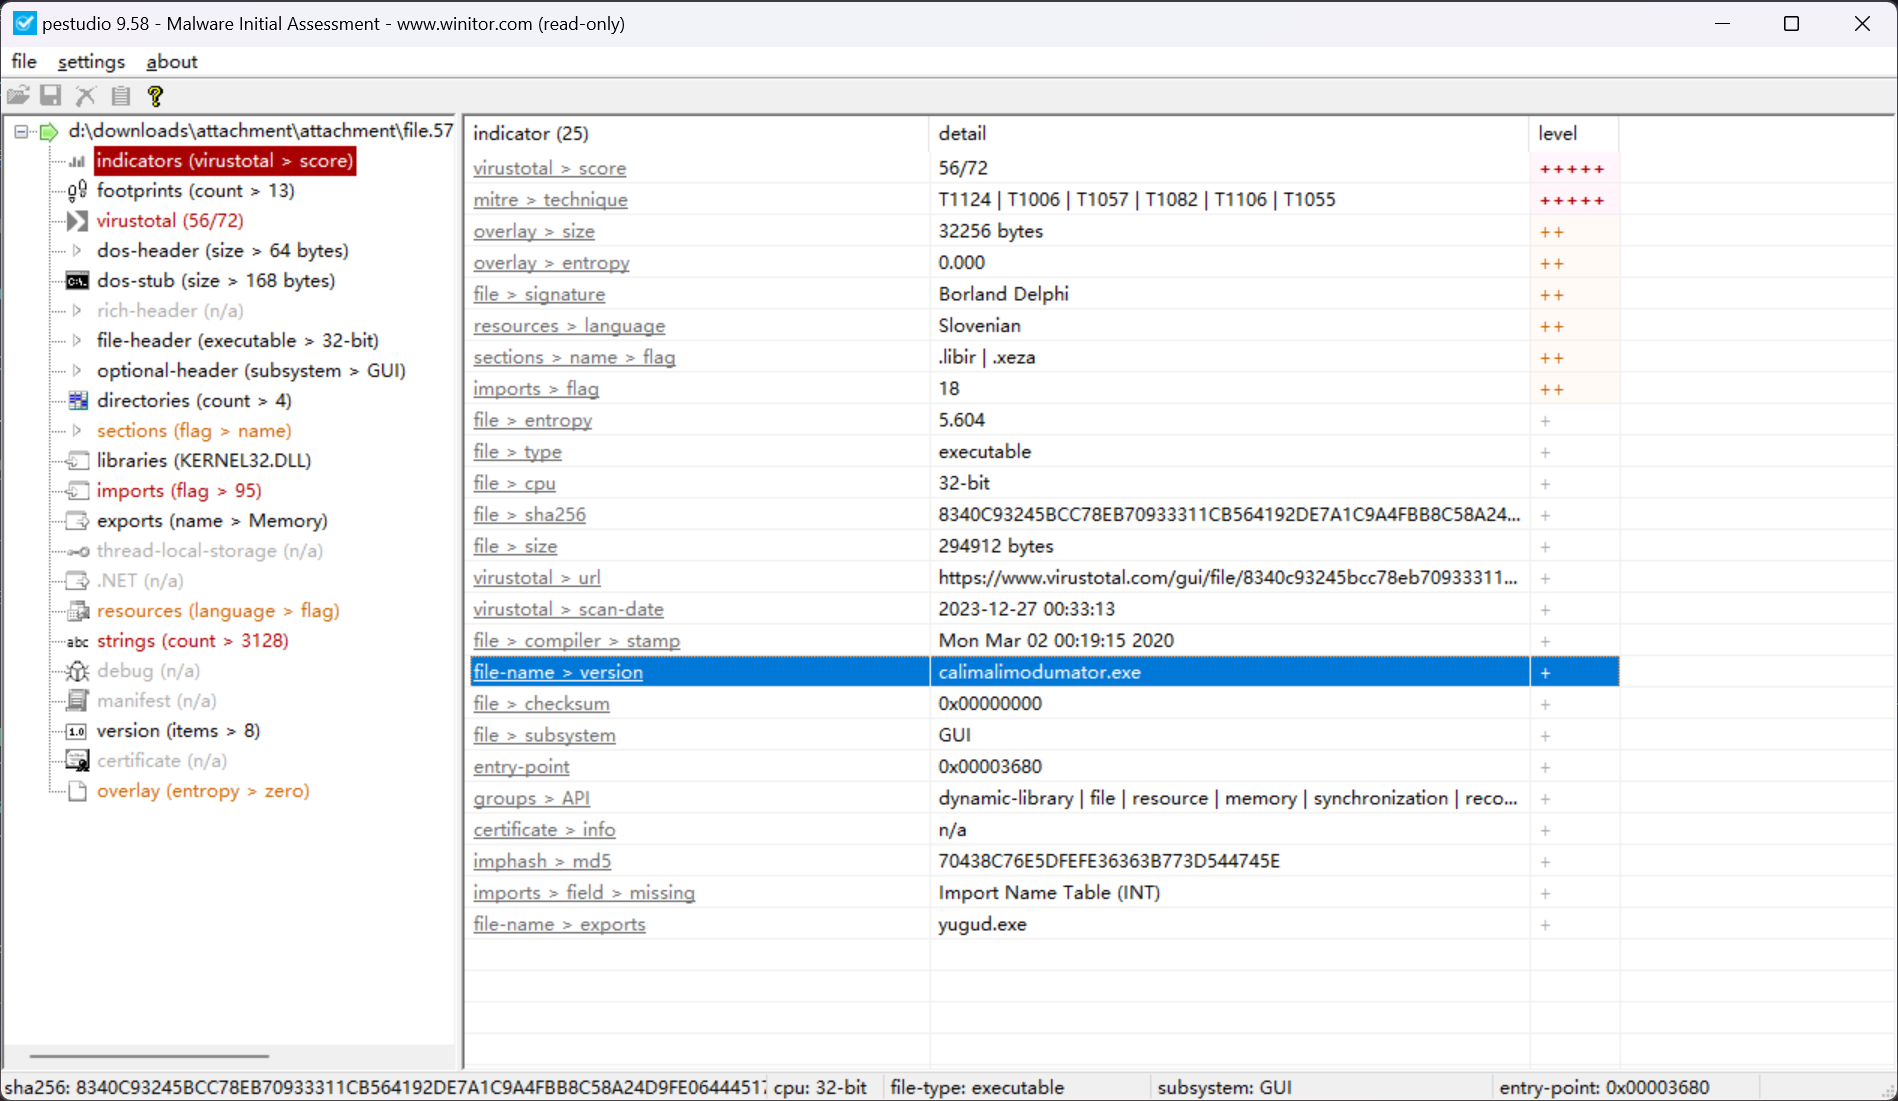Click the imports node icon
The width and height of the screenshot is (1898, 1101).
(77, 491)
